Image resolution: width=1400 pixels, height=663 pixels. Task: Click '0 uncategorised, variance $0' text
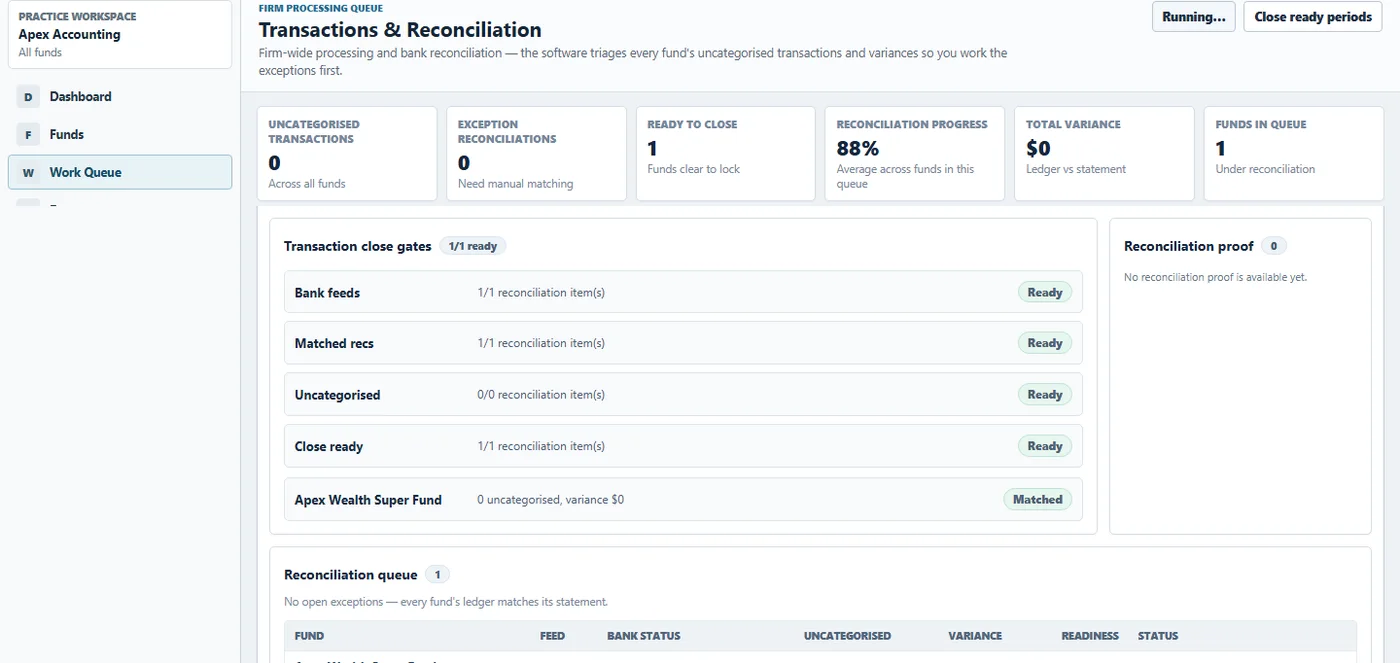tap(550, 499)
